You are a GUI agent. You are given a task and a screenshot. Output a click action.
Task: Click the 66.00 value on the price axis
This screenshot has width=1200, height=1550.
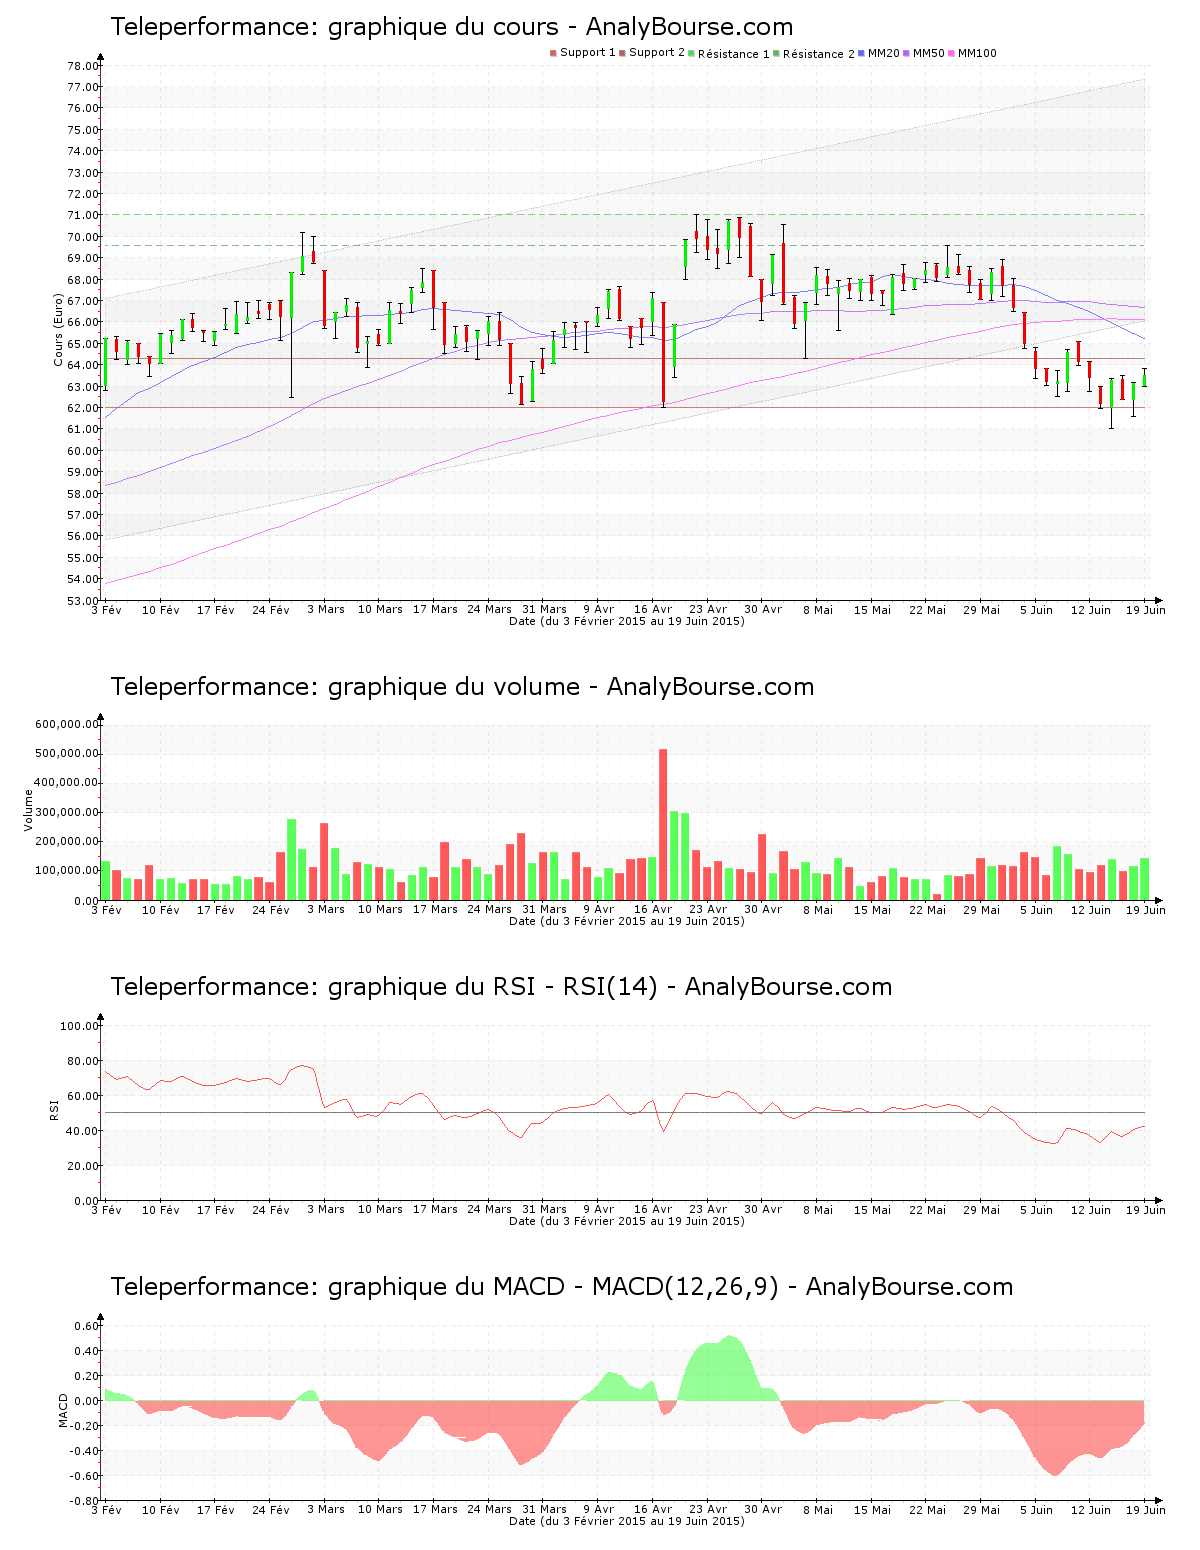[x=83, y=323]
